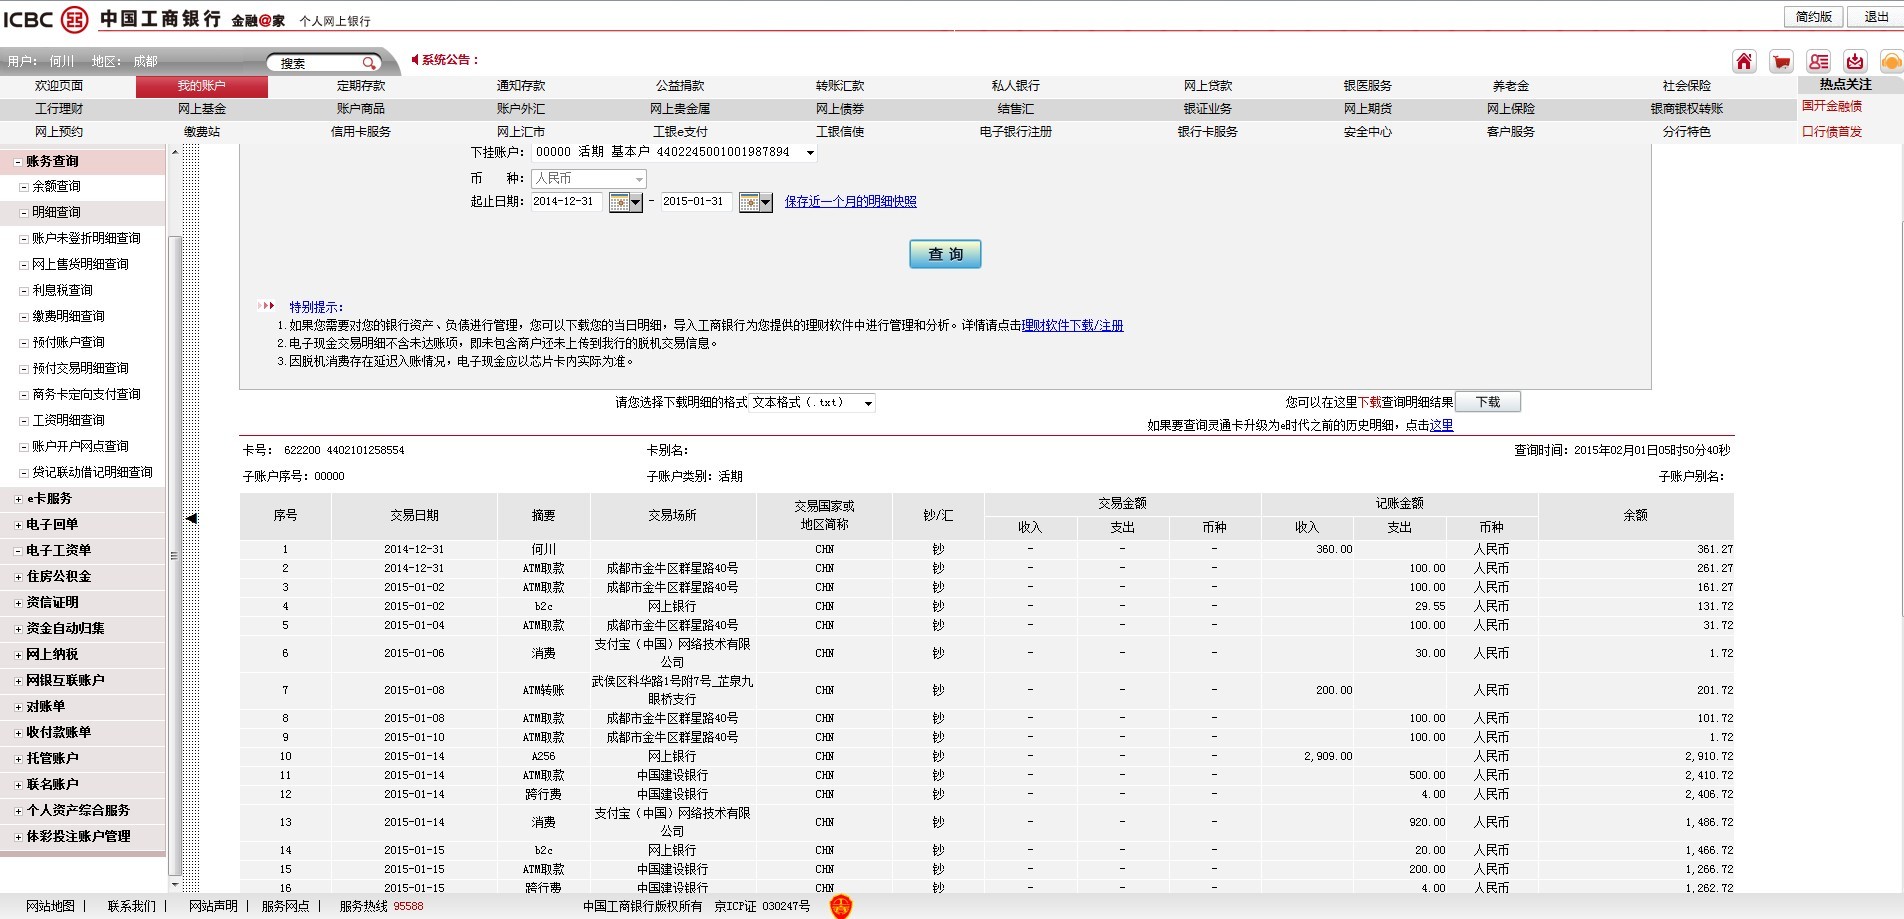Screen dimensions: 1904x919
Task: Expand the 住房公积金 sidebar group
Action: click(x=17, y=577)
